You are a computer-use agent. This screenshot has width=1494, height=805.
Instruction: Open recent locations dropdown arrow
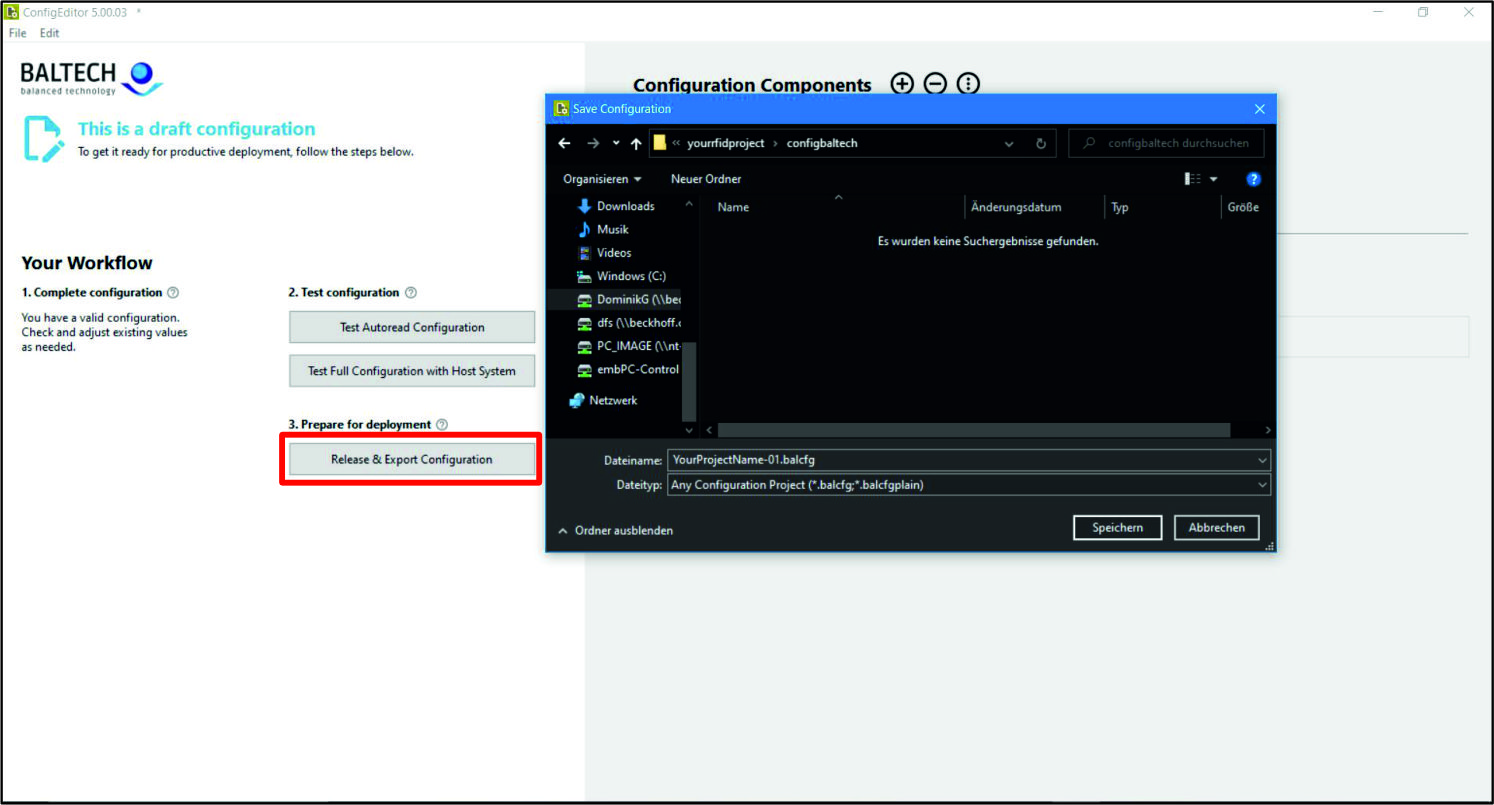tap(616, 143)
